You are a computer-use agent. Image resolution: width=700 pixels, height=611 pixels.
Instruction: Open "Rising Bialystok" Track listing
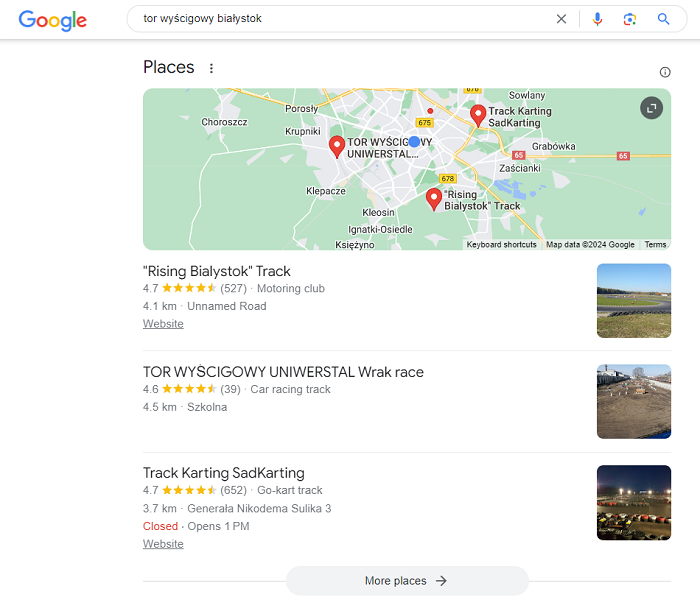pyautogui.click(x=217, y=271)
